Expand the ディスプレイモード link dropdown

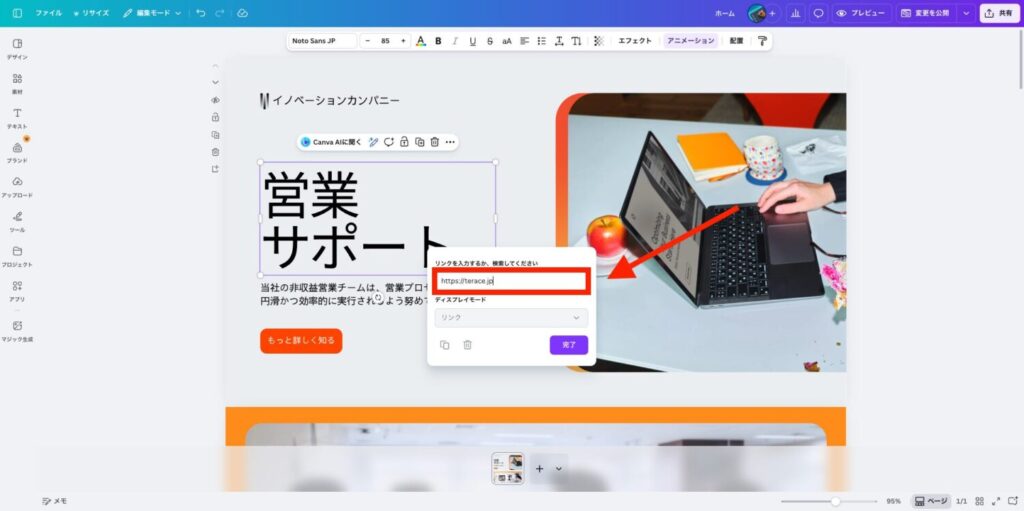[x=511, y=317]
